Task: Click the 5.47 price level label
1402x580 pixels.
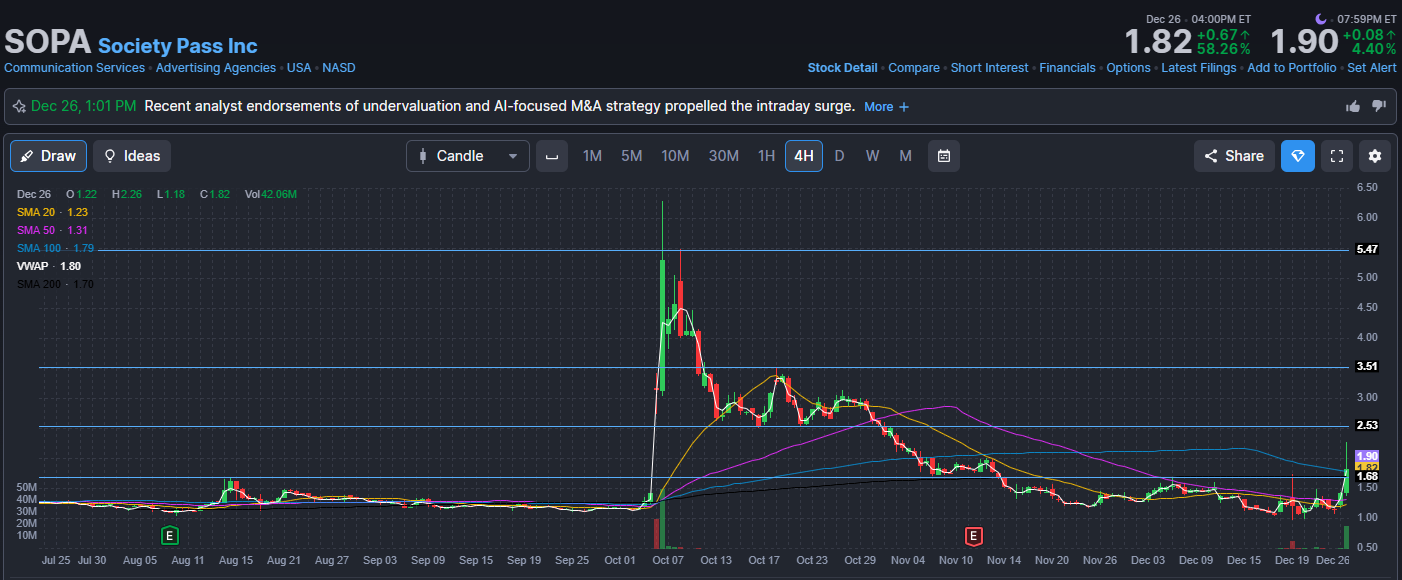Action: pos(1366,249)
